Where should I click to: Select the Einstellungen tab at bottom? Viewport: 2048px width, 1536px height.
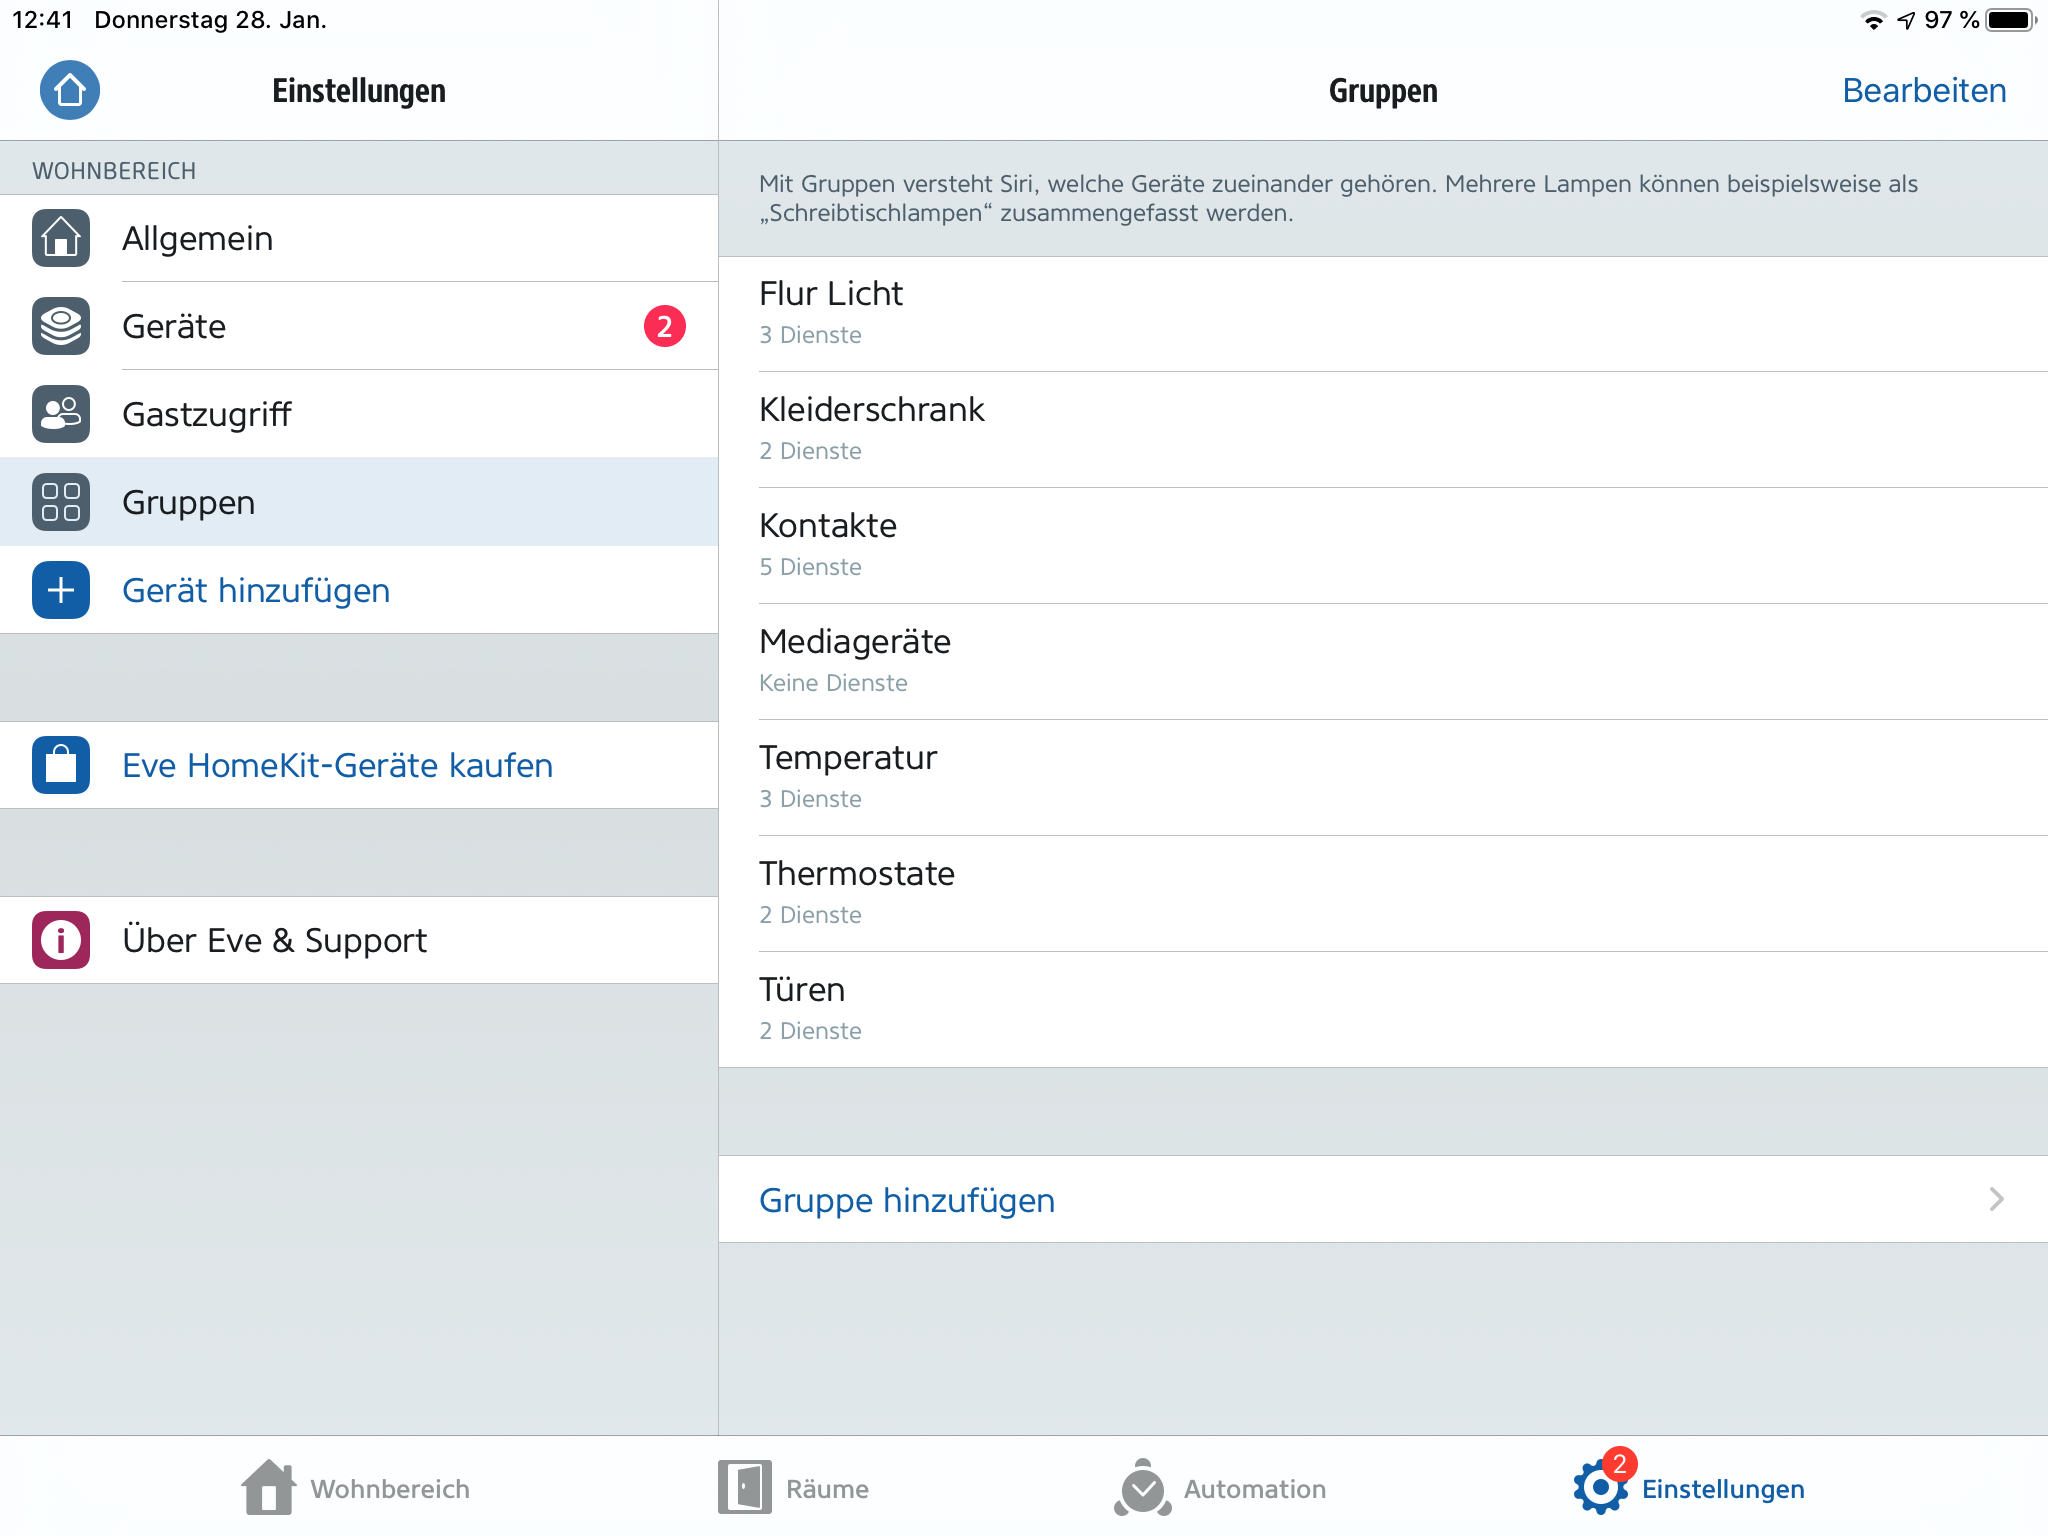(1690, 1488)
